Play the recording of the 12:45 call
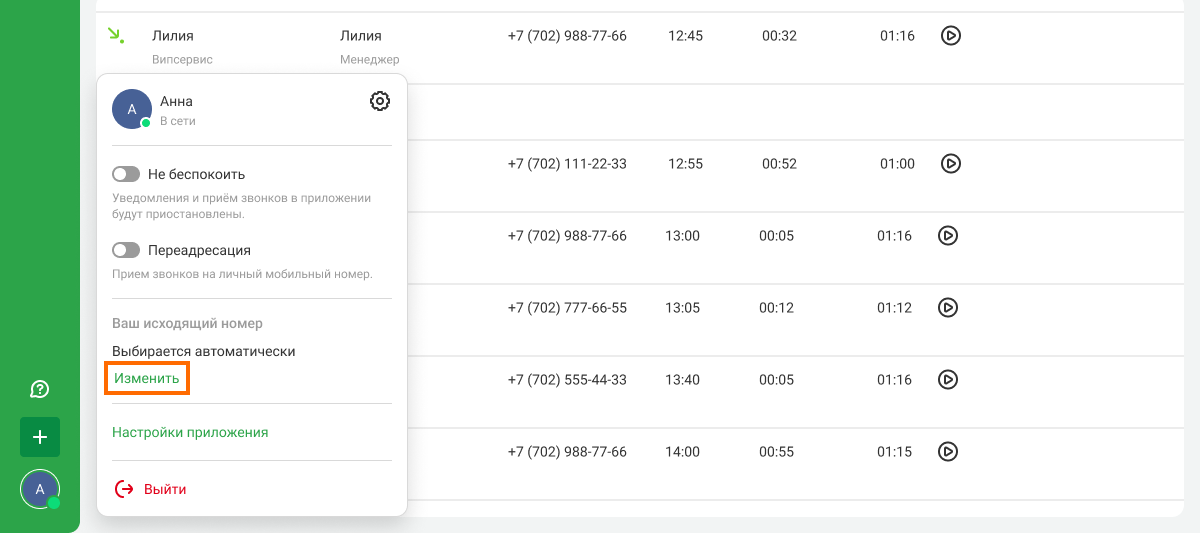The height and width of the screenshot is (533, 1200). (x=951, y=36)
